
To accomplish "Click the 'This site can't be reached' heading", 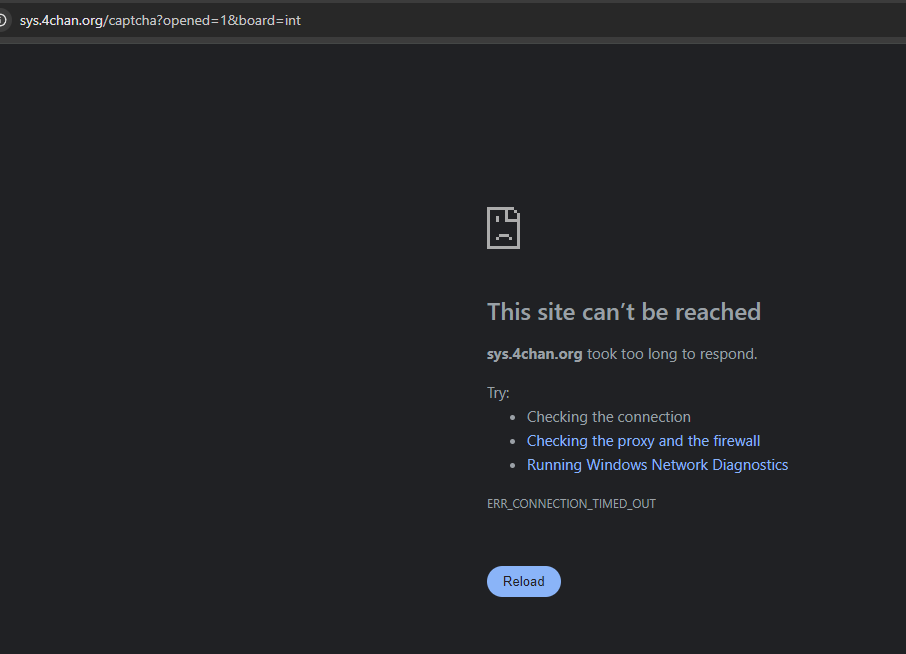I will [623, 312].
